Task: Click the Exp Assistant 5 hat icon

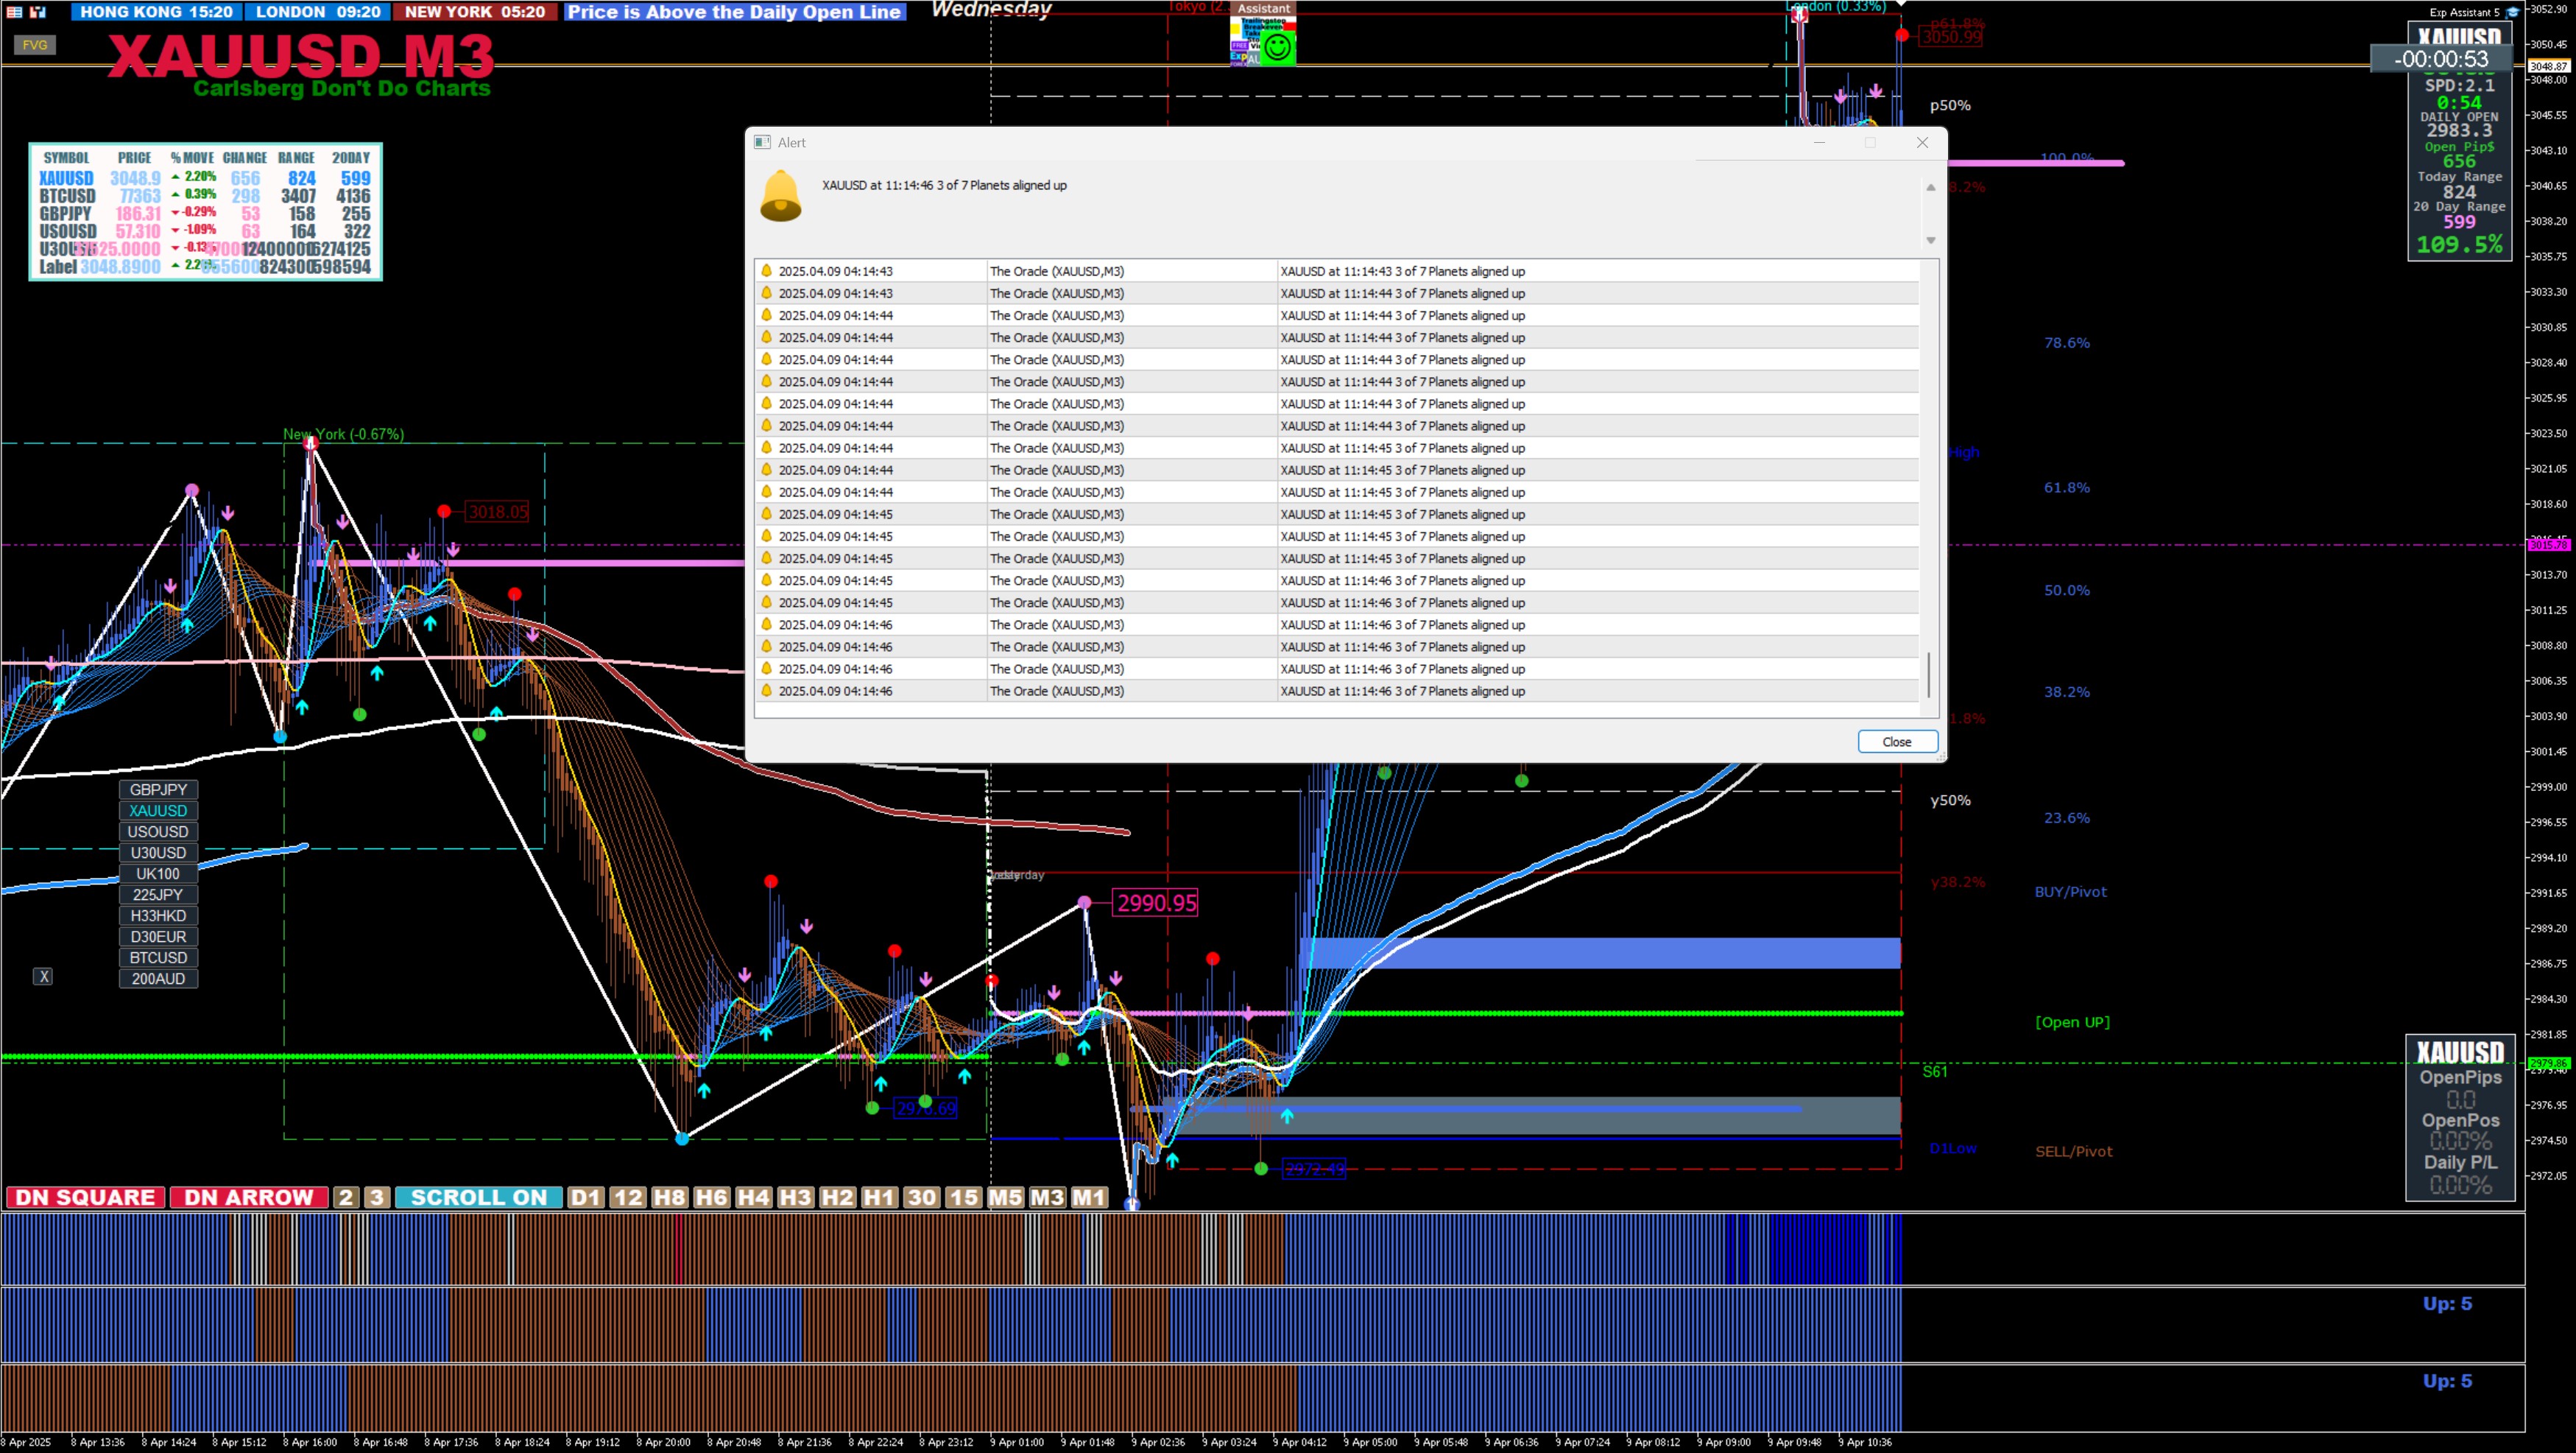Action: click(2511, 12)
